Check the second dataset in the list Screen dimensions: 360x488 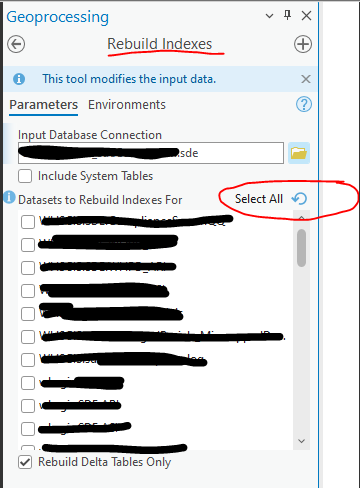[x=28, y=245]
